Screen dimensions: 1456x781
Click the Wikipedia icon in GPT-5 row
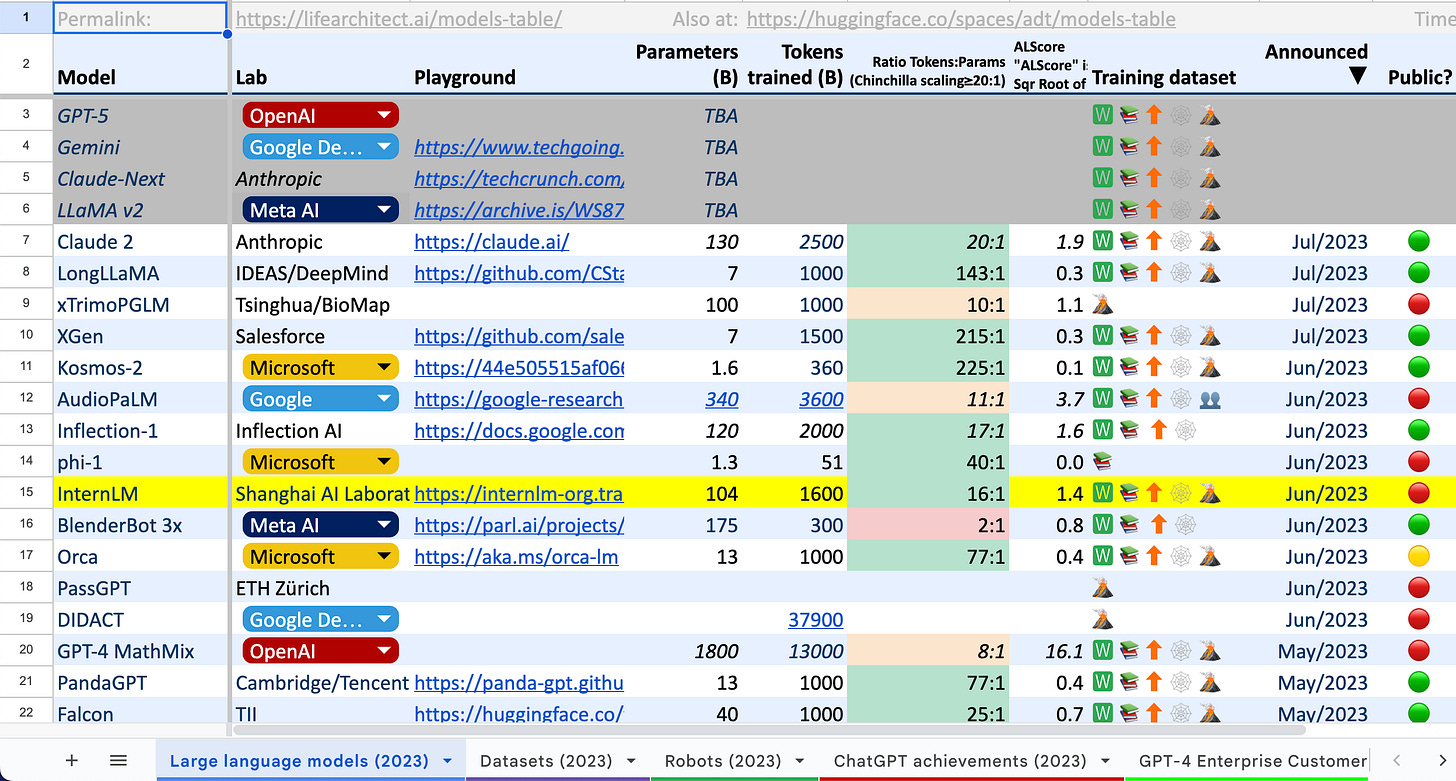tap(1102, 115)
